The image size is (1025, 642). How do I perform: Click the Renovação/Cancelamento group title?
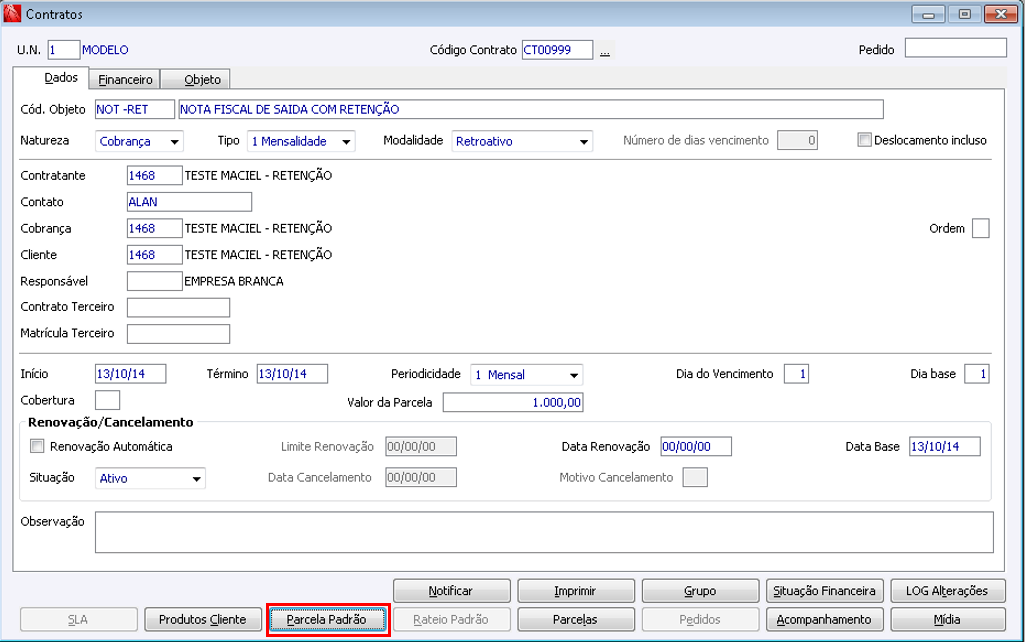click(110, 422)
